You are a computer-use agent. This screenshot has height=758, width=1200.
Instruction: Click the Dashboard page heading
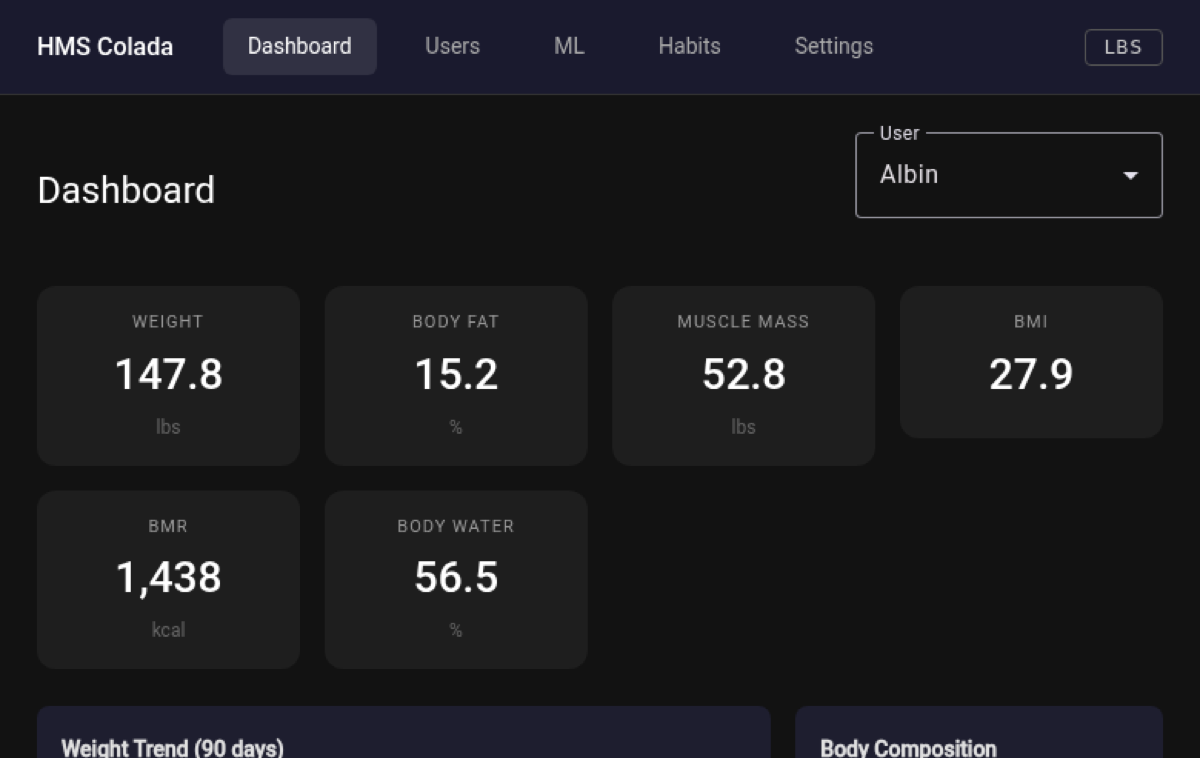[x=126, y=190]
